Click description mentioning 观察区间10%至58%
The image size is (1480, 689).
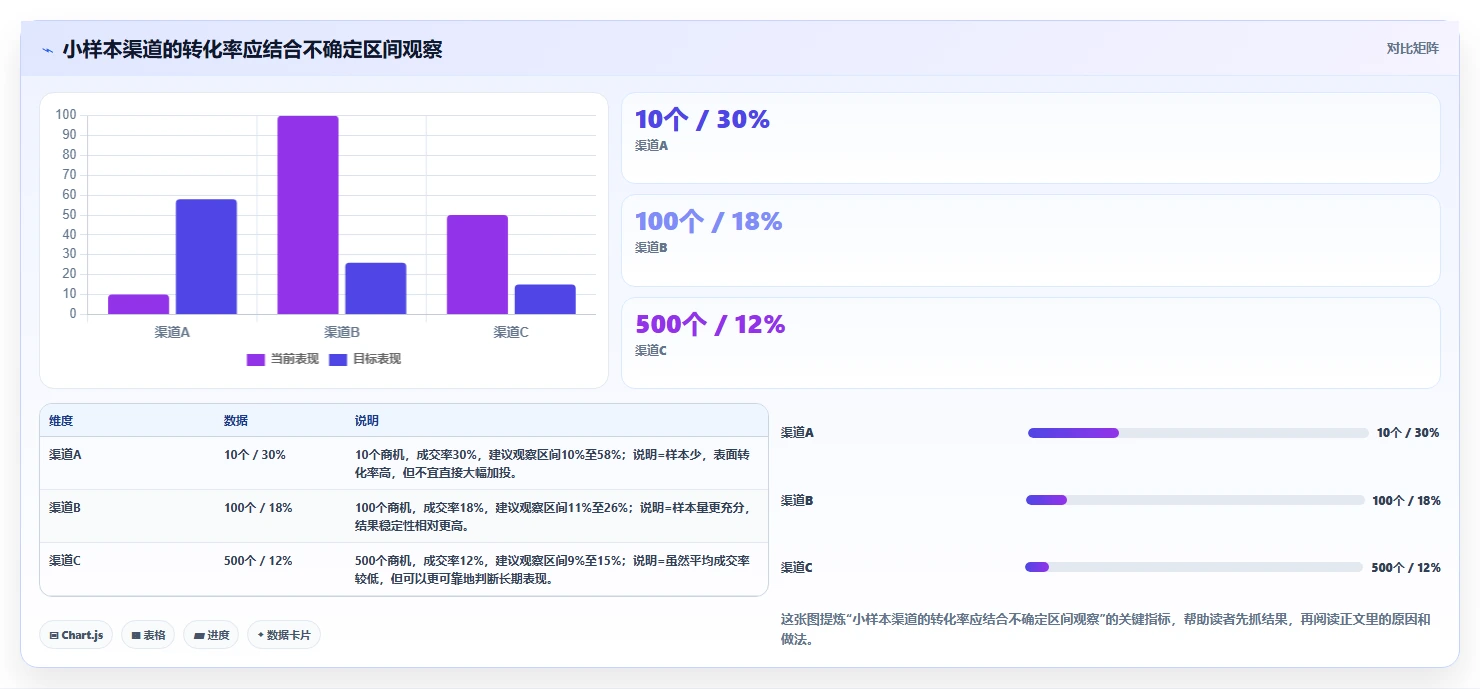point(552,463)
